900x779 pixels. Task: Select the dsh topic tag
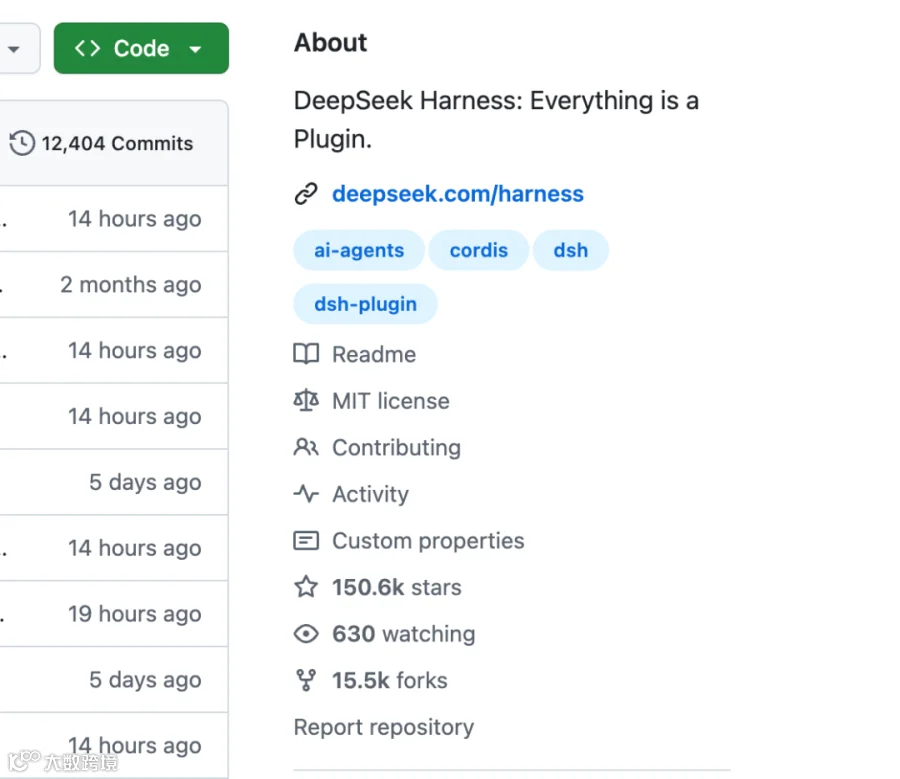click(x=571, y=250)
